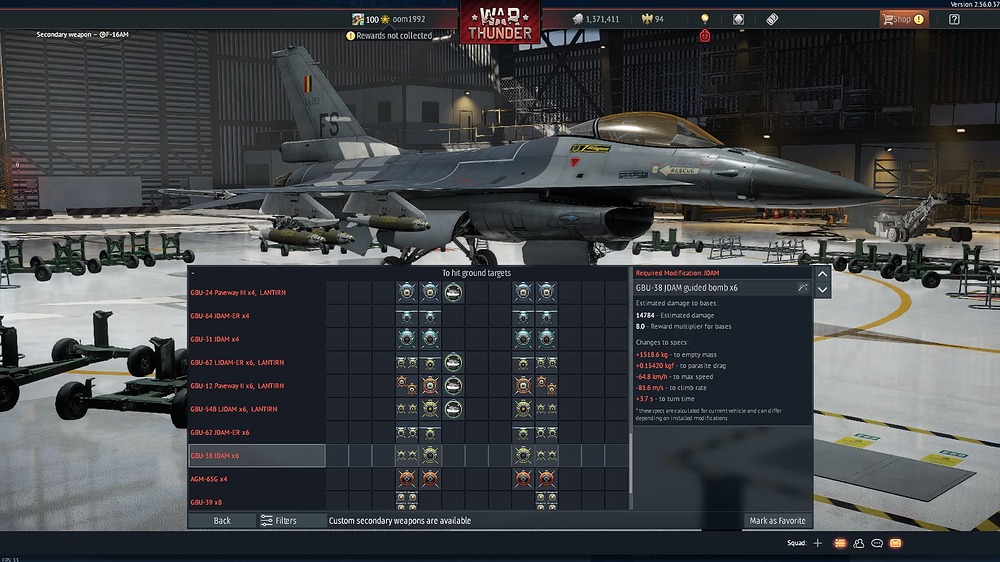Image resolution: width=1000 pixels, height=562 pixels.
Task: Click the War Thunder logo
Action: (500, 23)
